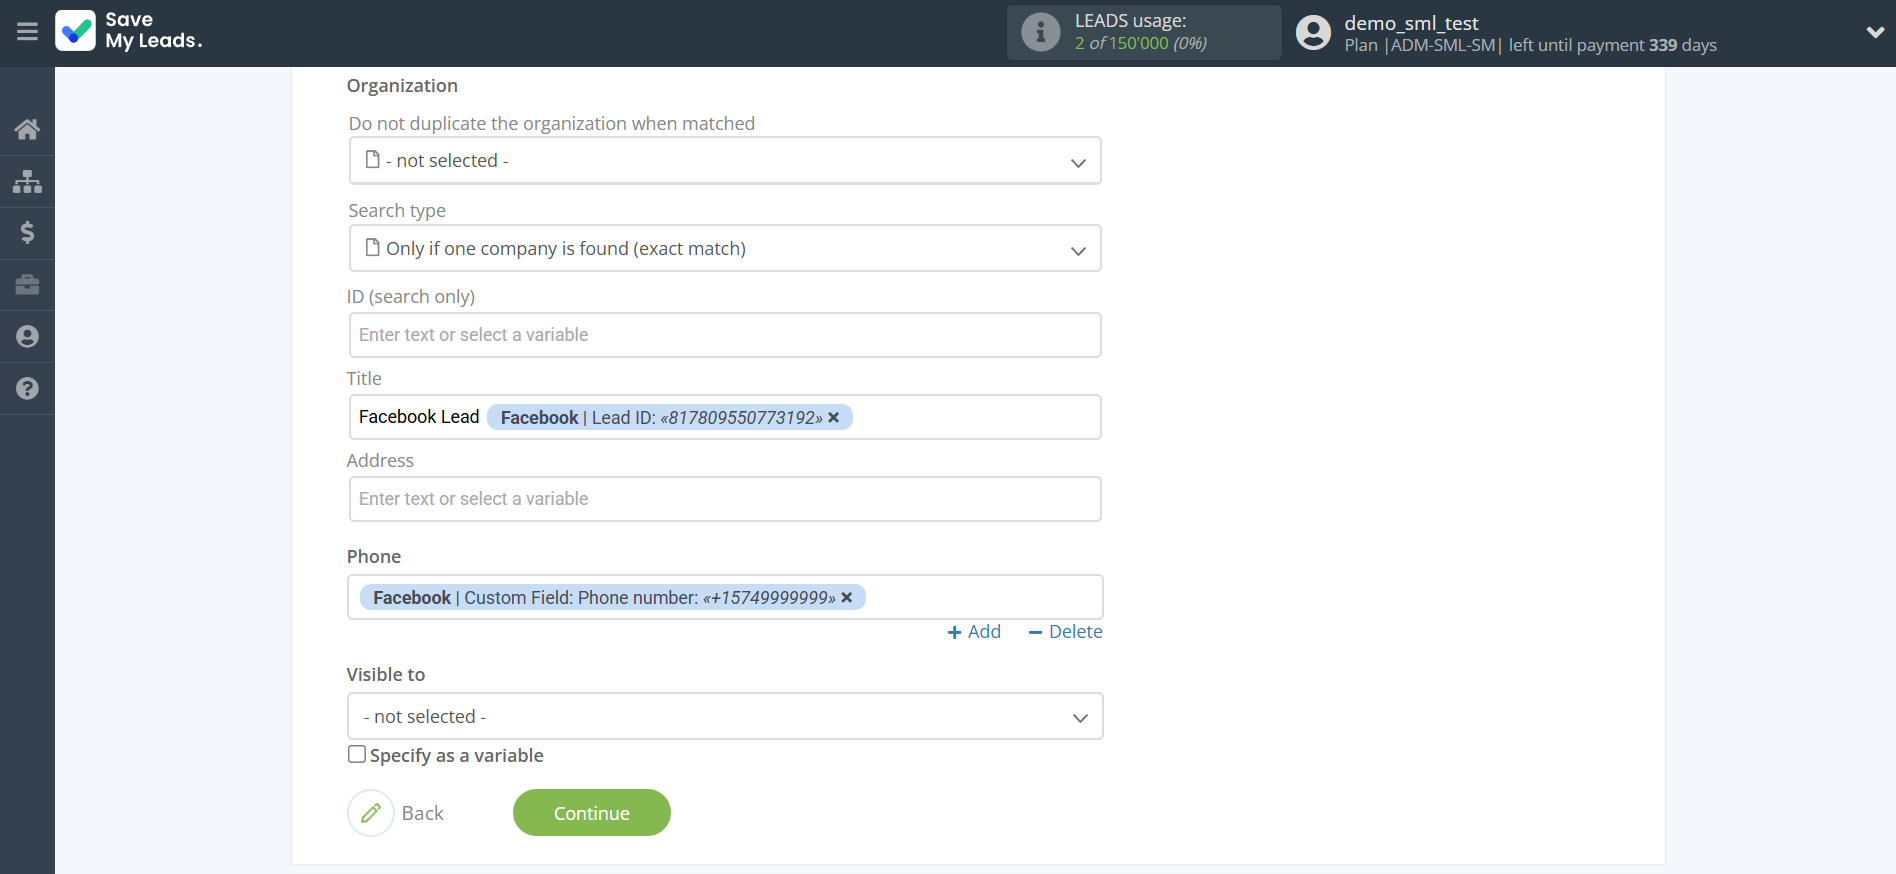The width and height of the screenshot is (1896, 874).
Task: Open the hamburger navigation menu
Action: [x=27, y=32]
